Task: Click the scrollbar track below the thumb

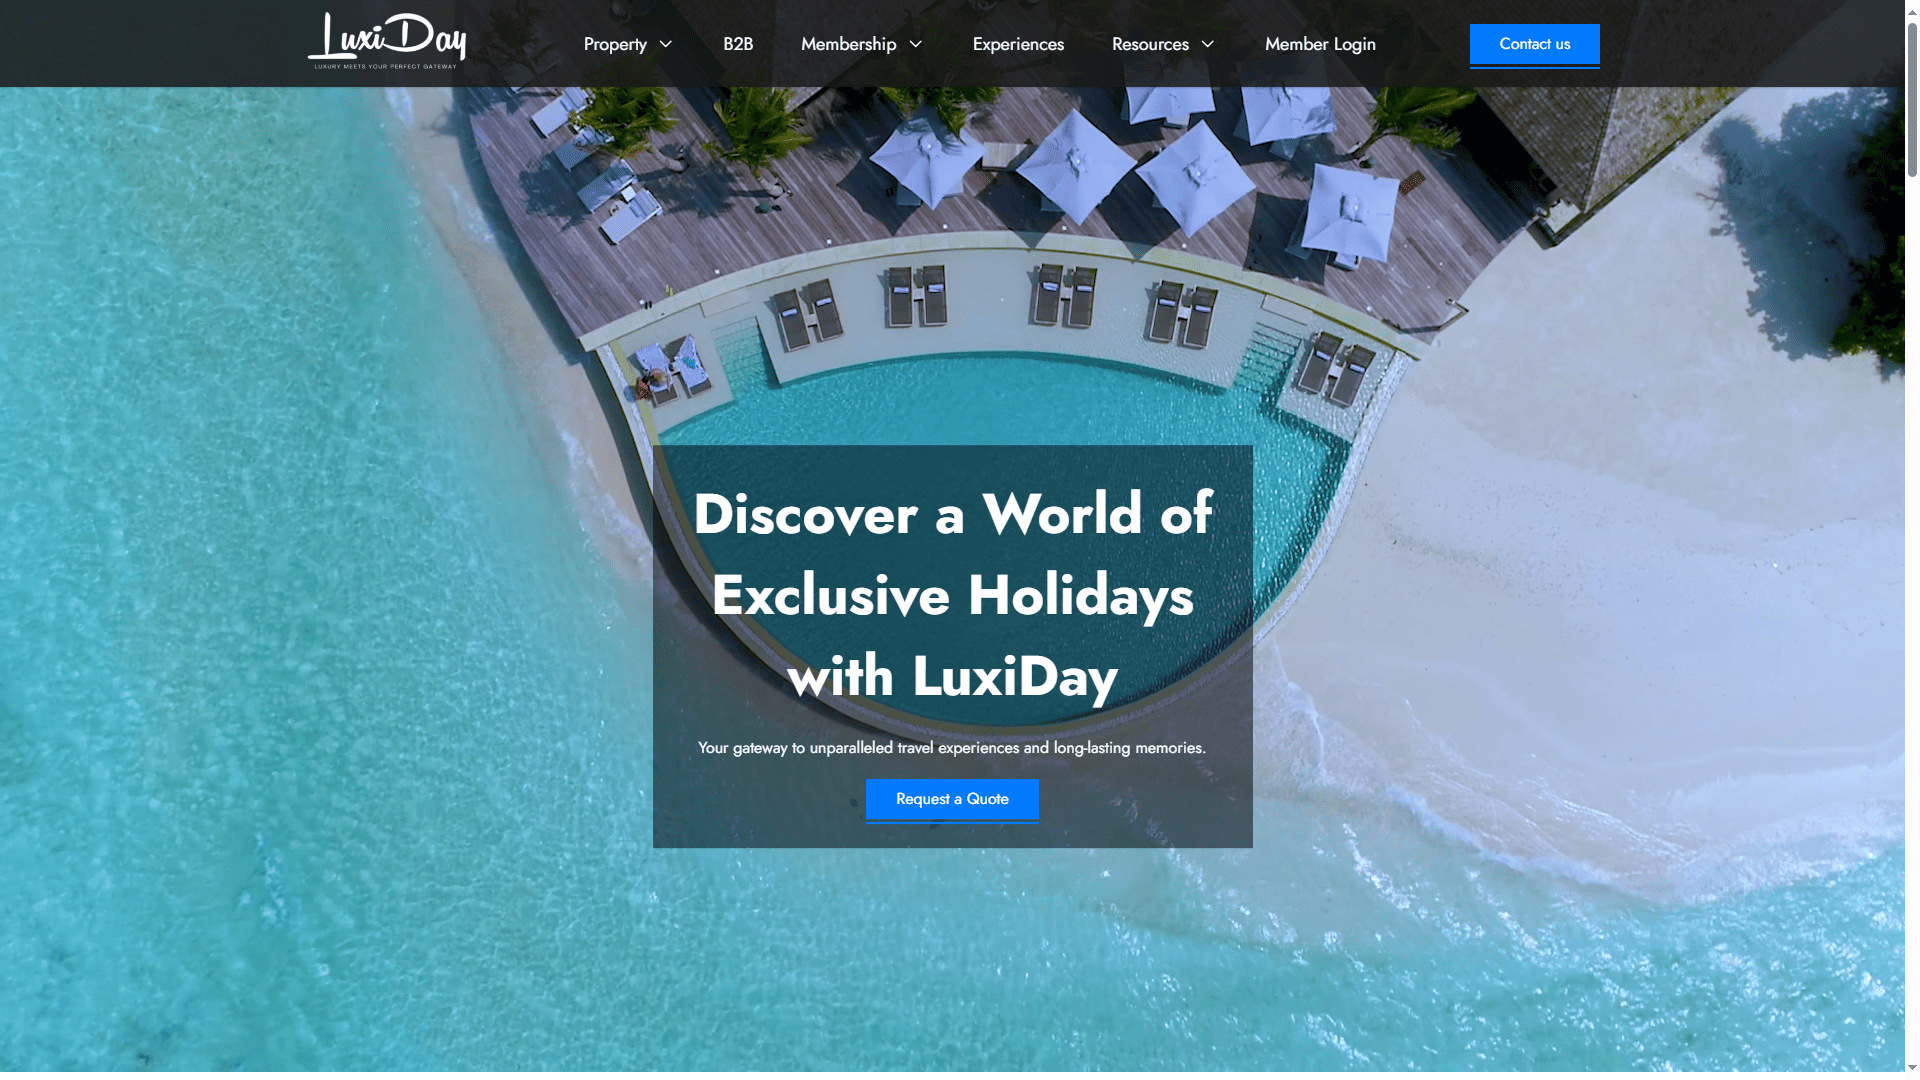Action: [1912, 620]
